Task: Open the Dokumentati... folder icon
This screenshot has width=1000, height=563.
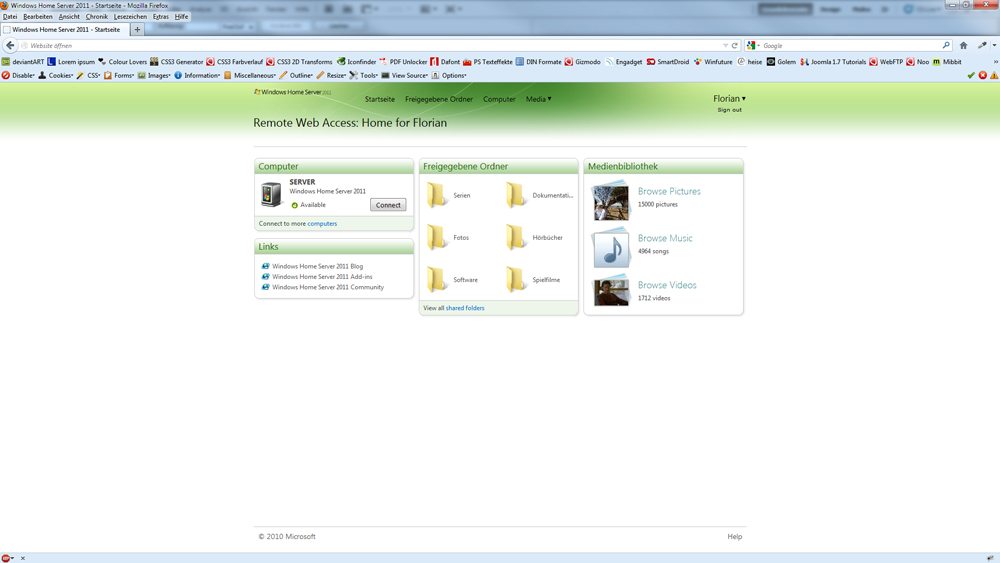Action: click(x=517, y=195)
